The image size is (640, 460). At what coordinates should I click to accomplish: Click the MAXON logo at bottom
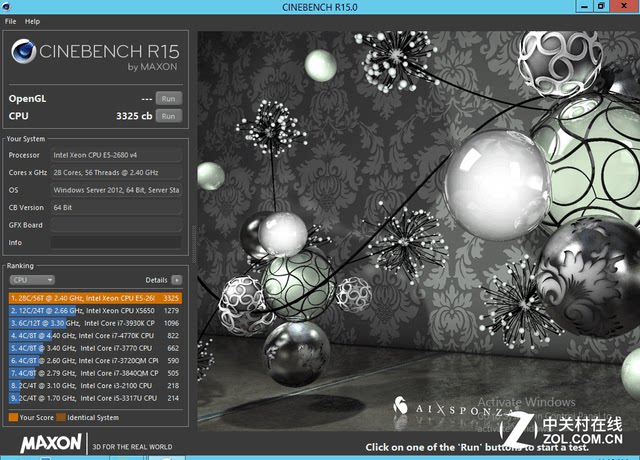tap(51, 443)
